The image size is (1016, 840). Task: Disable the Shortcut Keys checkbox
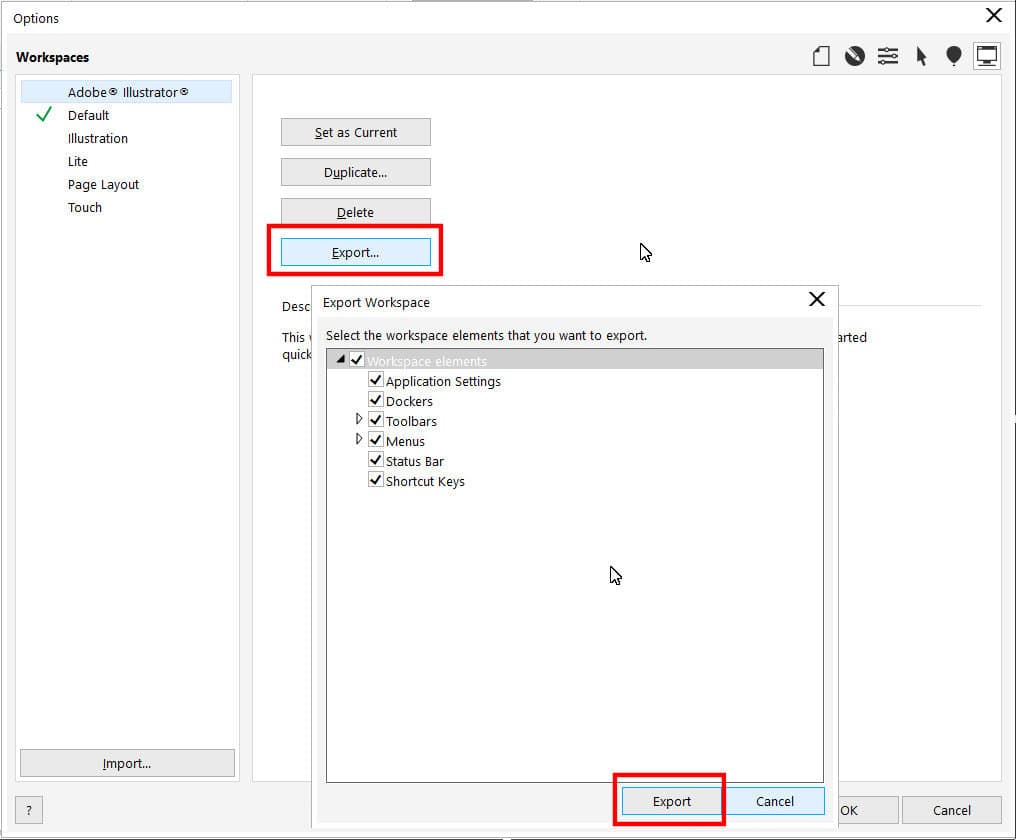point(376,480)
